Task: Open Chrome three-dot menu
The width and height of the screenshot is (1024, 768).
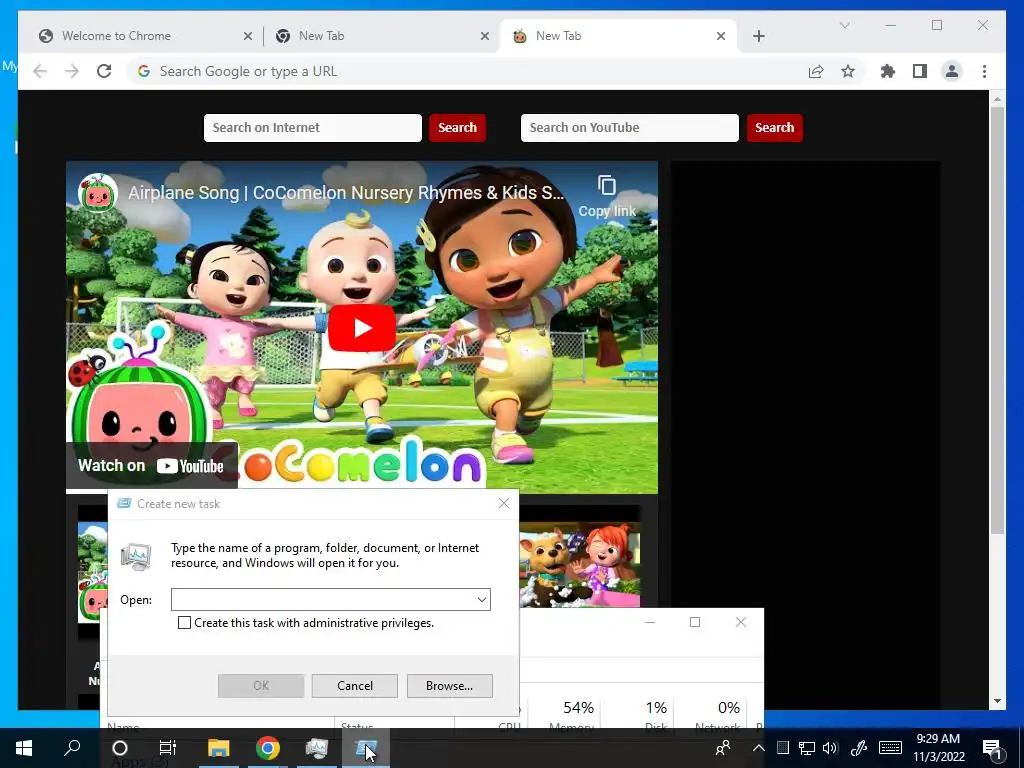Action: pyautogui.click(x=984, y=71)
